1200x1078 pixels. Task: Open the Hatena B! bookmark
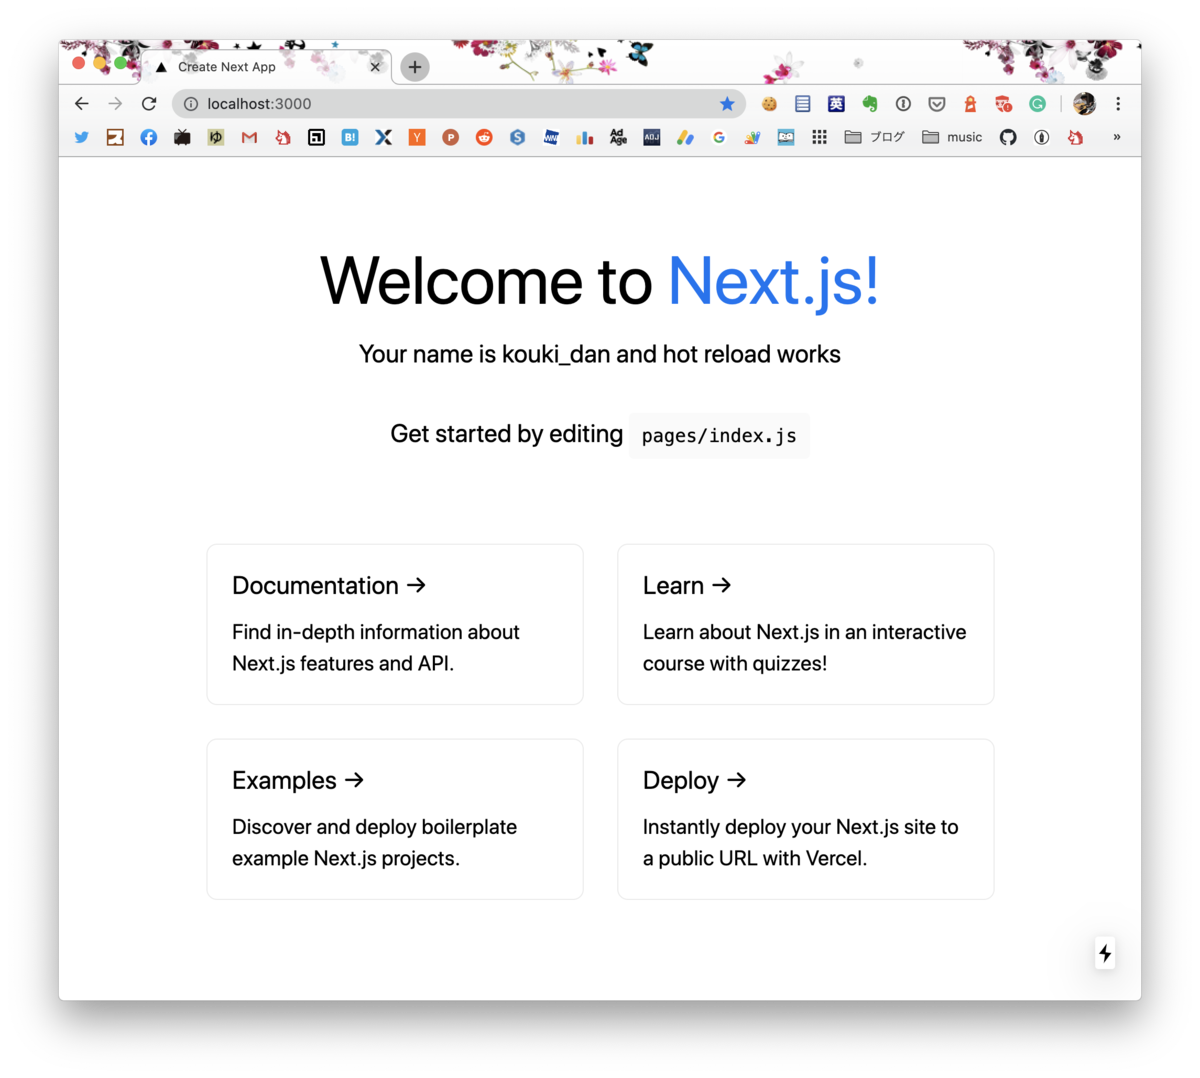click(350, 137)
